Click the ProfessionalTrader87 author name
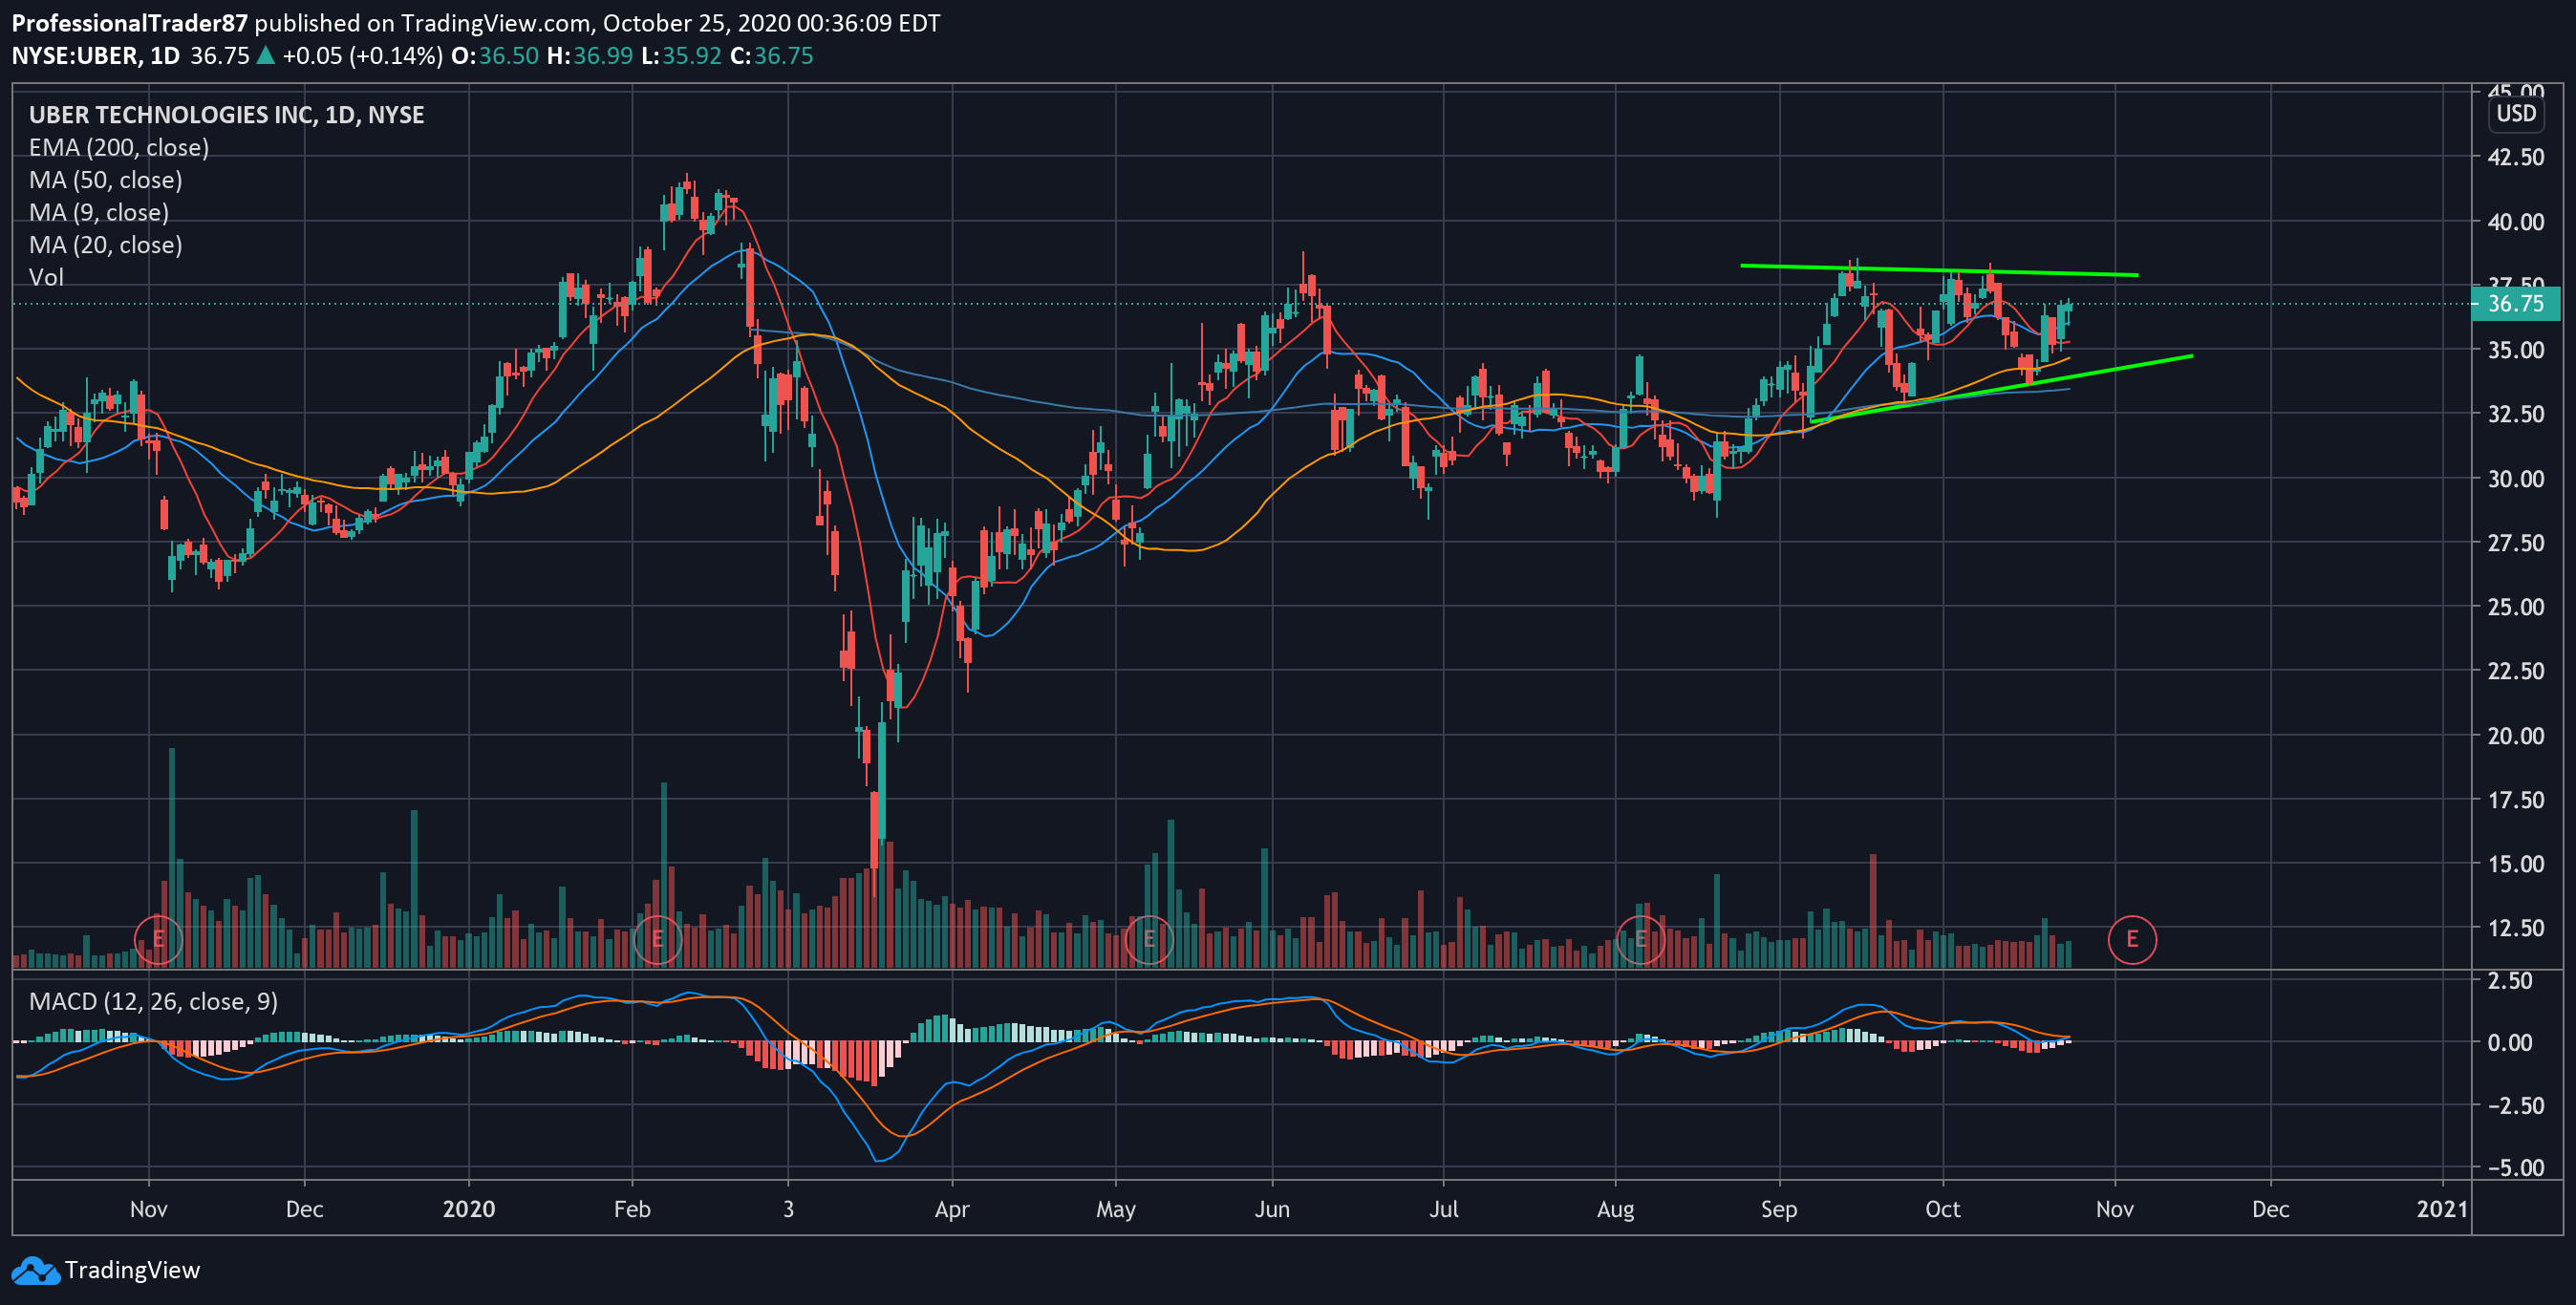The height and width of the screenshot is (1305, 2576). 129,23
